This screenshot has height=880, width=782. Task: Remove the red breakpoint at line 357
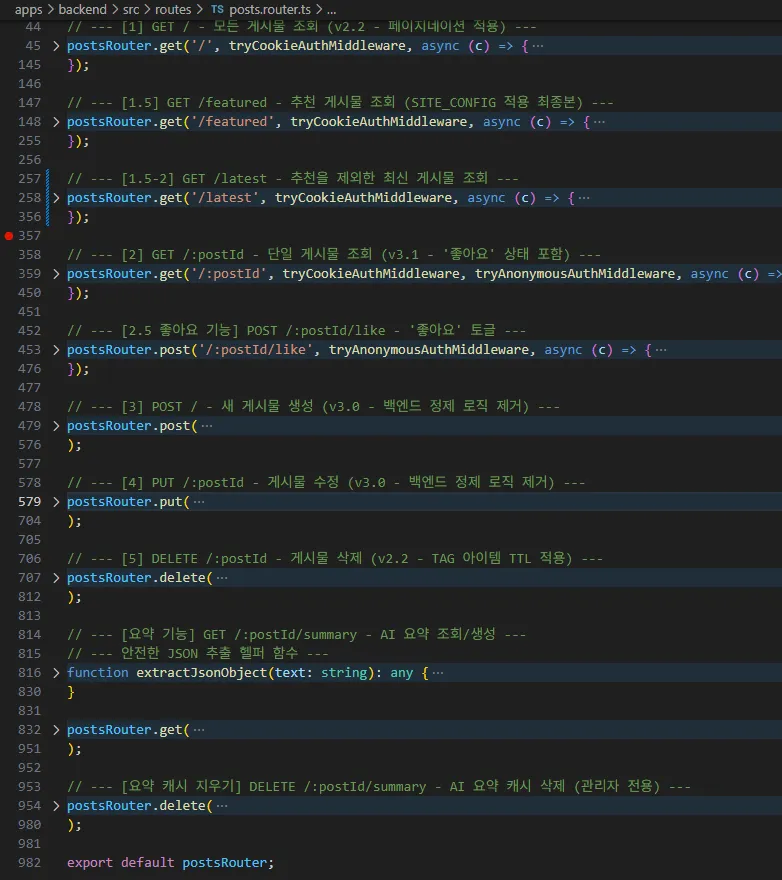click(8, 236)
